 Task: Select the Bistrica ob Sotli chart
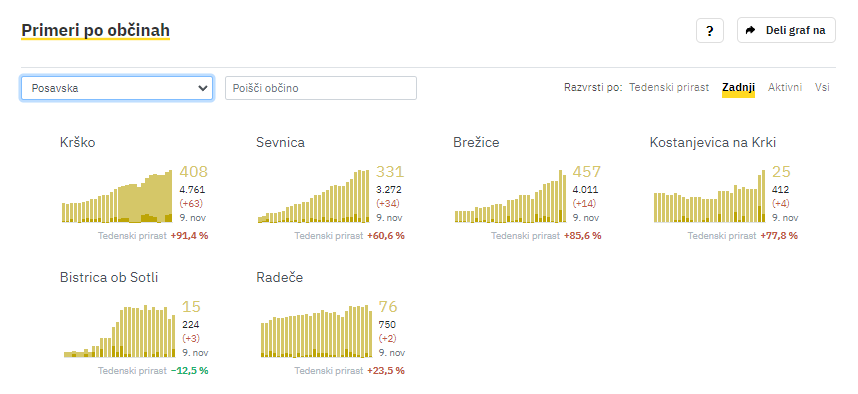click(119, 331)
